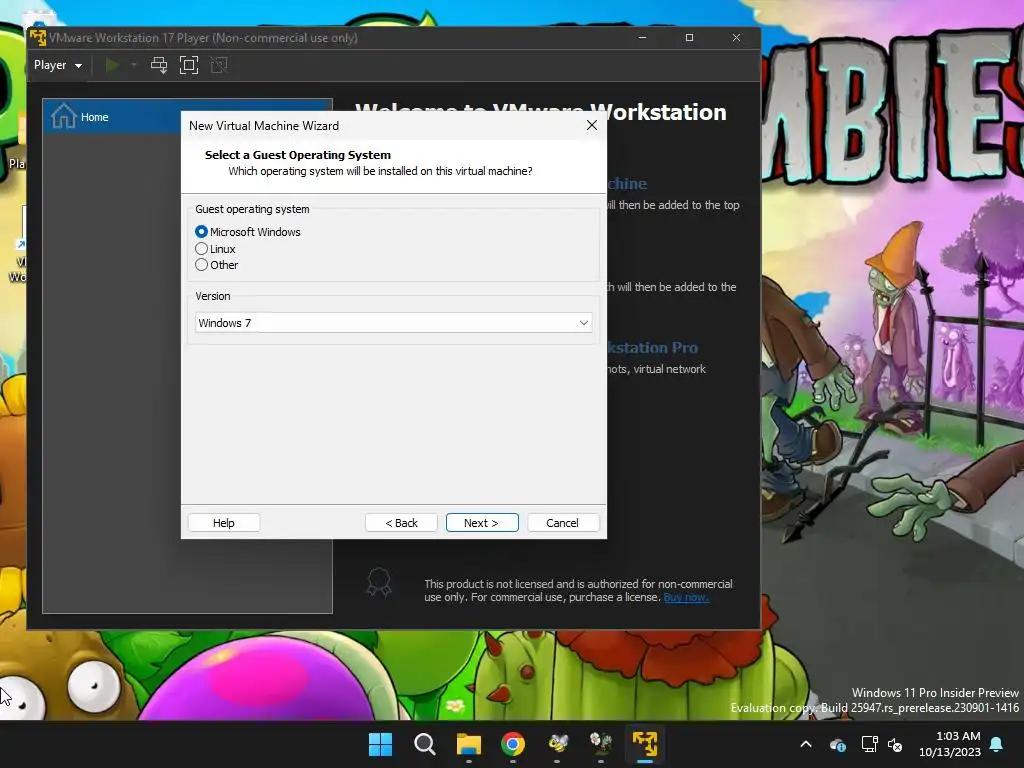Maximize the VMware Workstation Player window
The height and width of the screenshot is (768, 1024).
[x=690, y=38]
